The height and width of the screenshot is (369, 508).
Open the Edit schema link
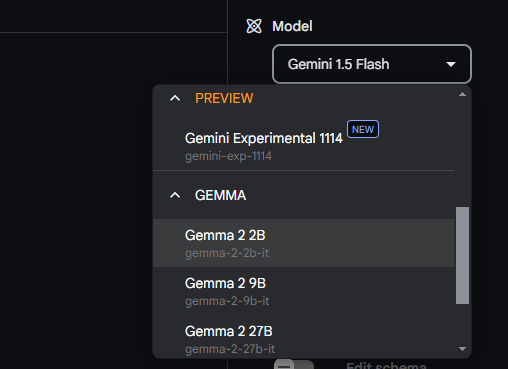(x=386, y=365)
